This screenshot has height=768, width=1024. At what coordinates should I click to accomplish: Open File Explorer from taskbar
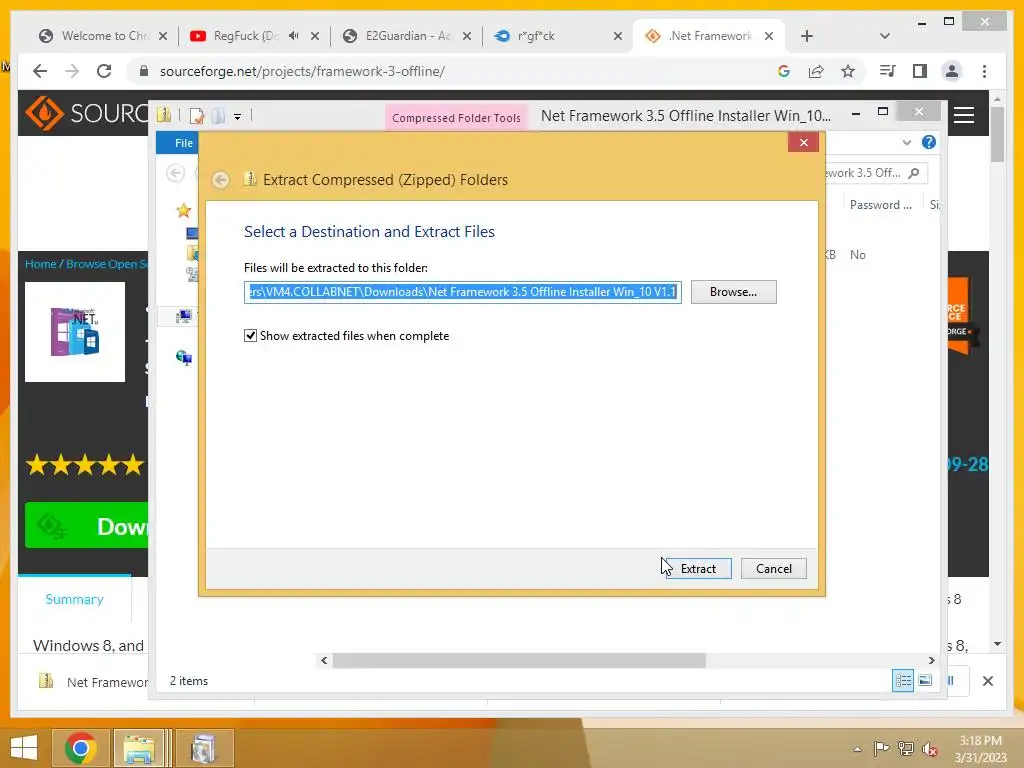pyautogui.click(x=139, y=748)
